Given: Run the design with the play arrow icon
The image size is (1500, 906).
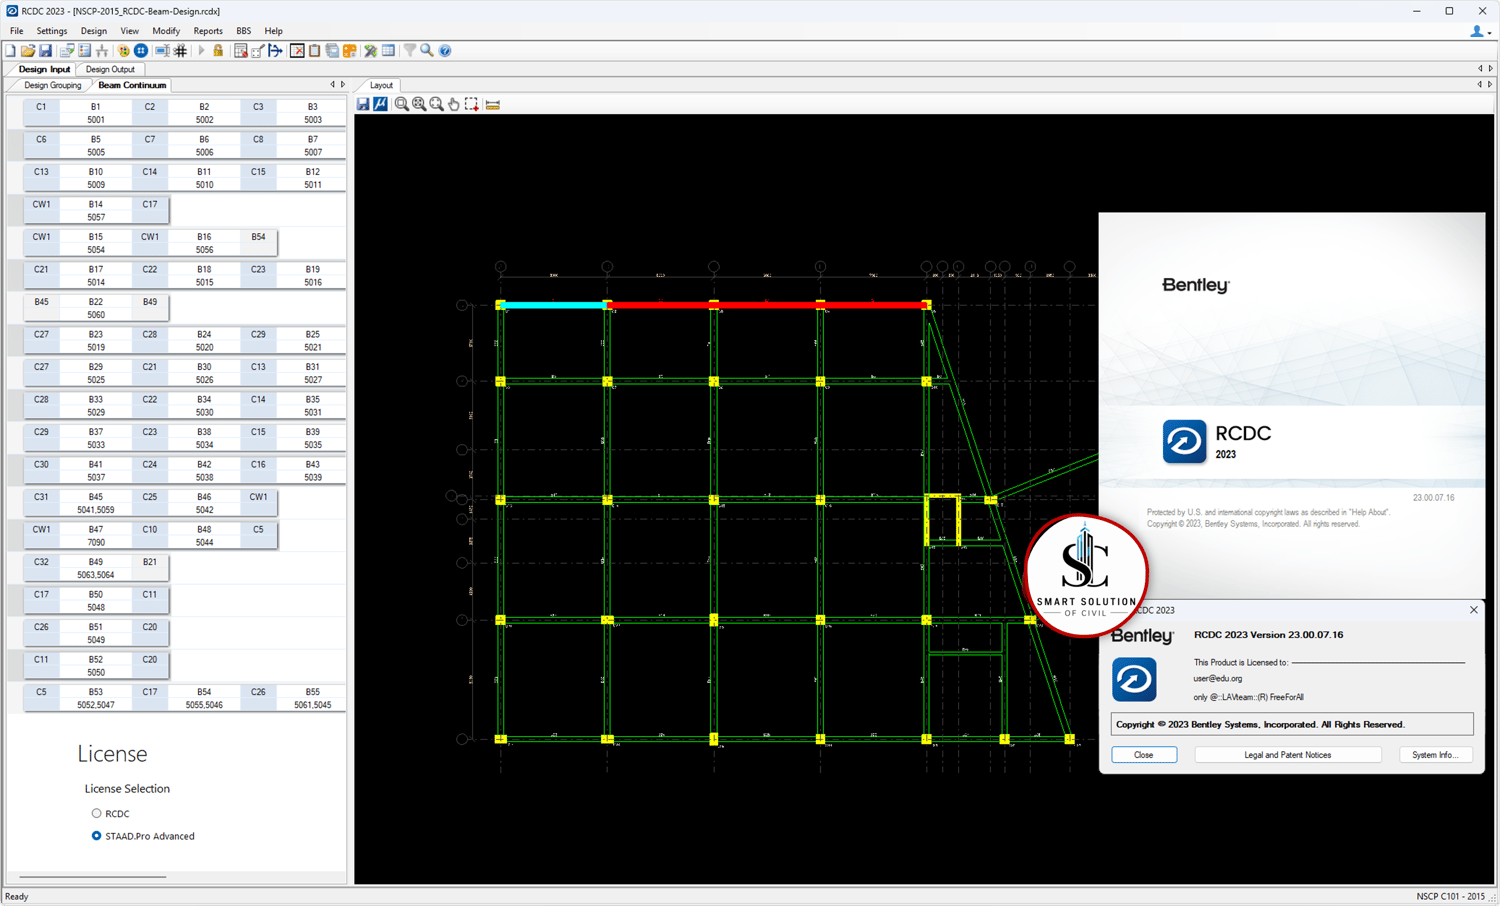Looking at the screenshot, I should (x=201, y=51).
